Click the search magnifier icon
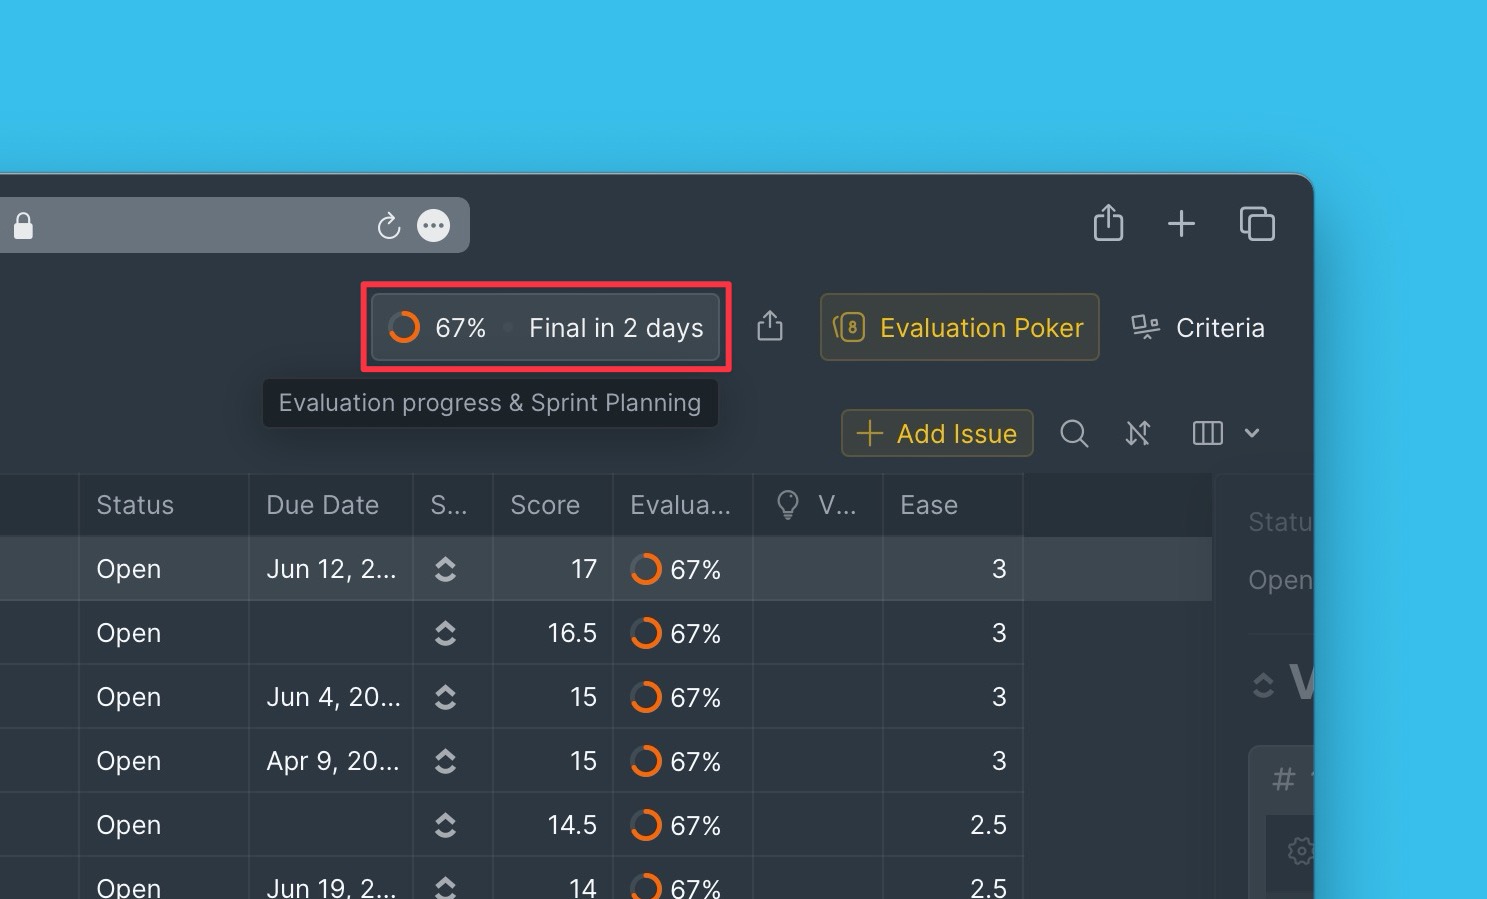Screen dimensions: 1487x899 tap(1074, 433)
